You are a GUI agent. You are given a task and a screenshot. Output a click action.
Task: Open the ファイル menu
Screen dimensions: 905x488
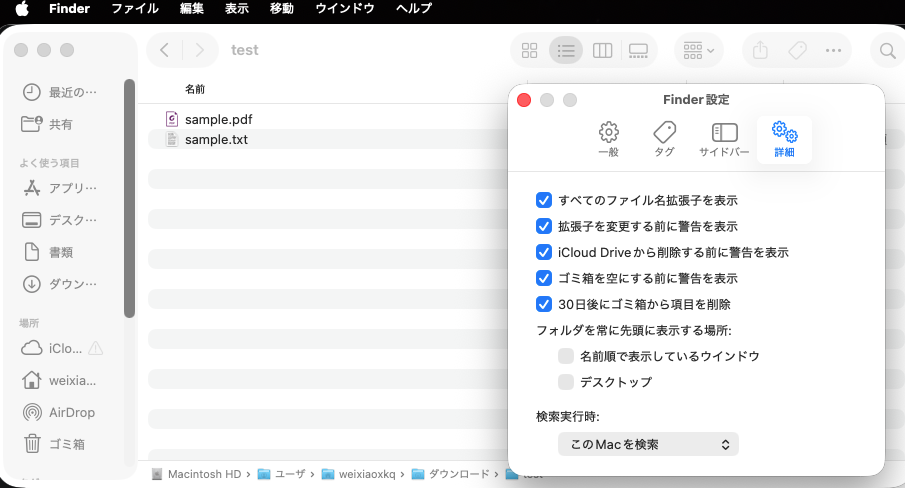click(x=135, y=9)
